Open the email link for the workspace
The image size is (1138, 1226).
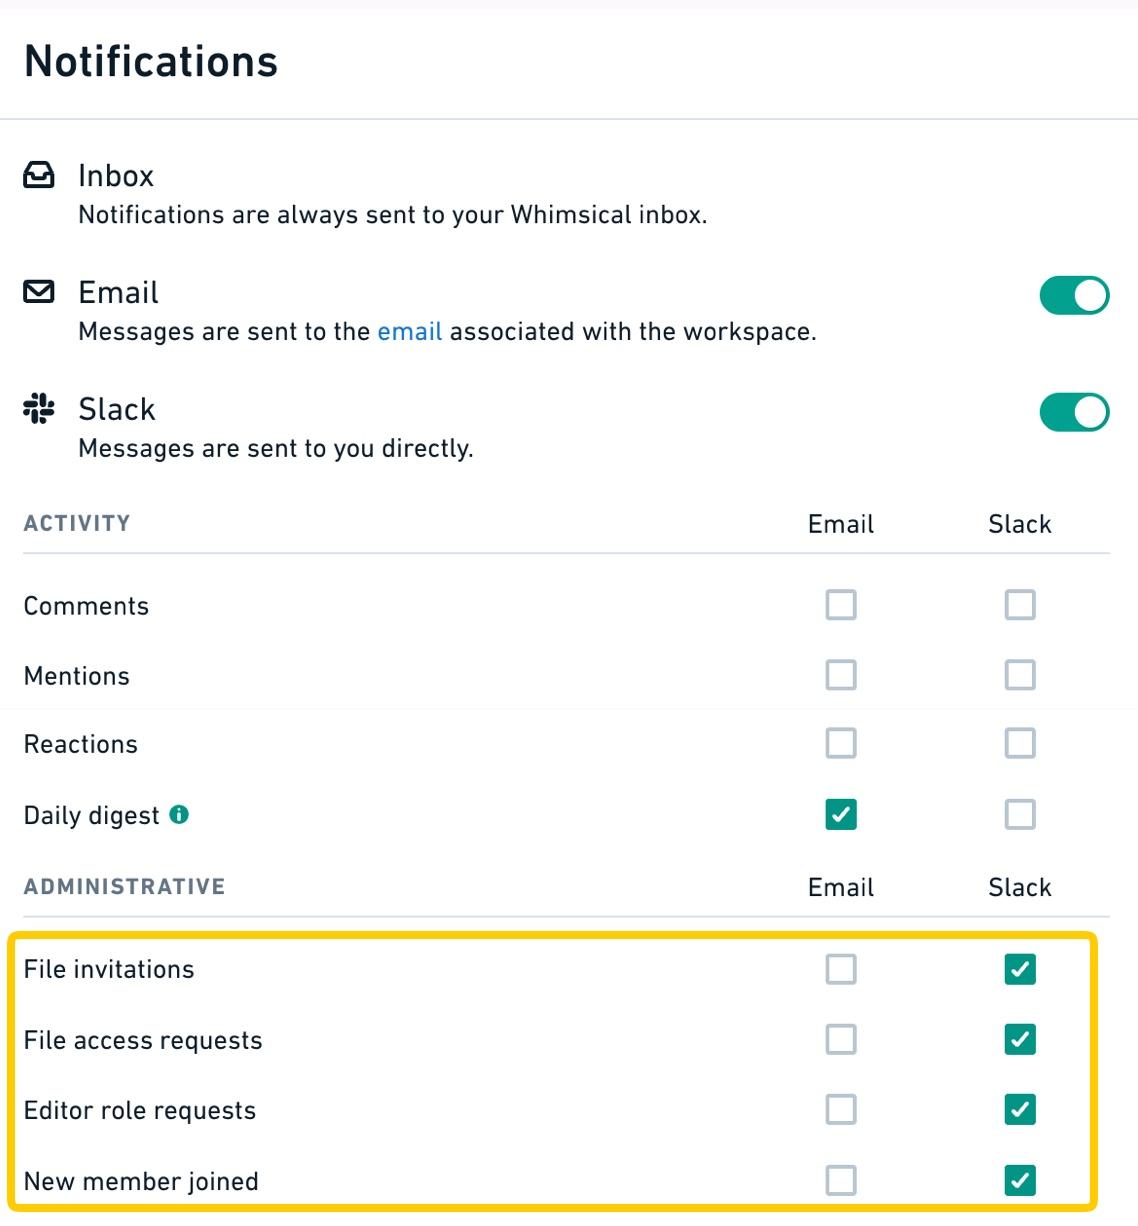coord(409,332)
